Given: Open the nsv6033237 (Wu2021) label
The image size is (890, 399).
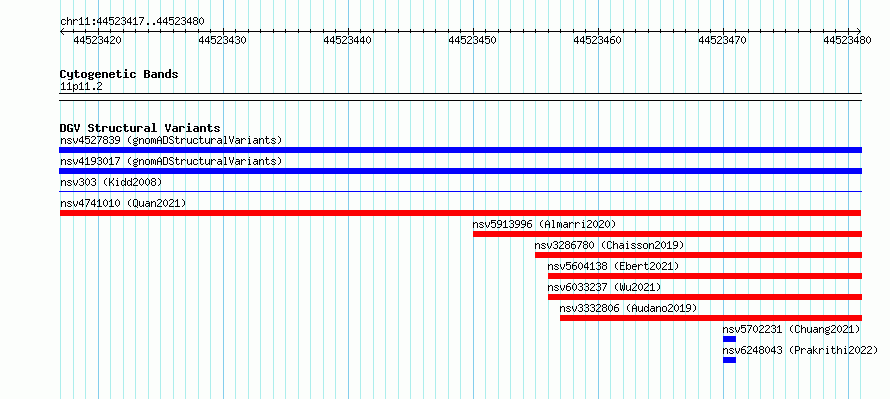Looking at the screenshot, I should click(x=604, y=287).
